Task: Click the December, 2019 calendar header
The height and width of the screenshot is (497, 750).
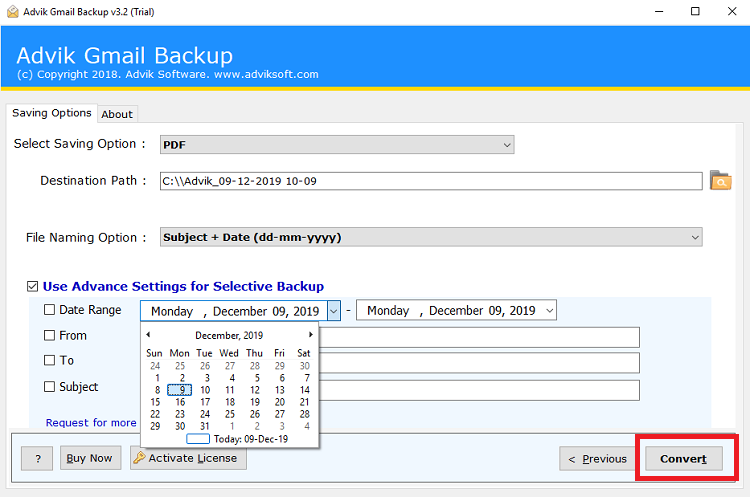Action: click(229, 335)
